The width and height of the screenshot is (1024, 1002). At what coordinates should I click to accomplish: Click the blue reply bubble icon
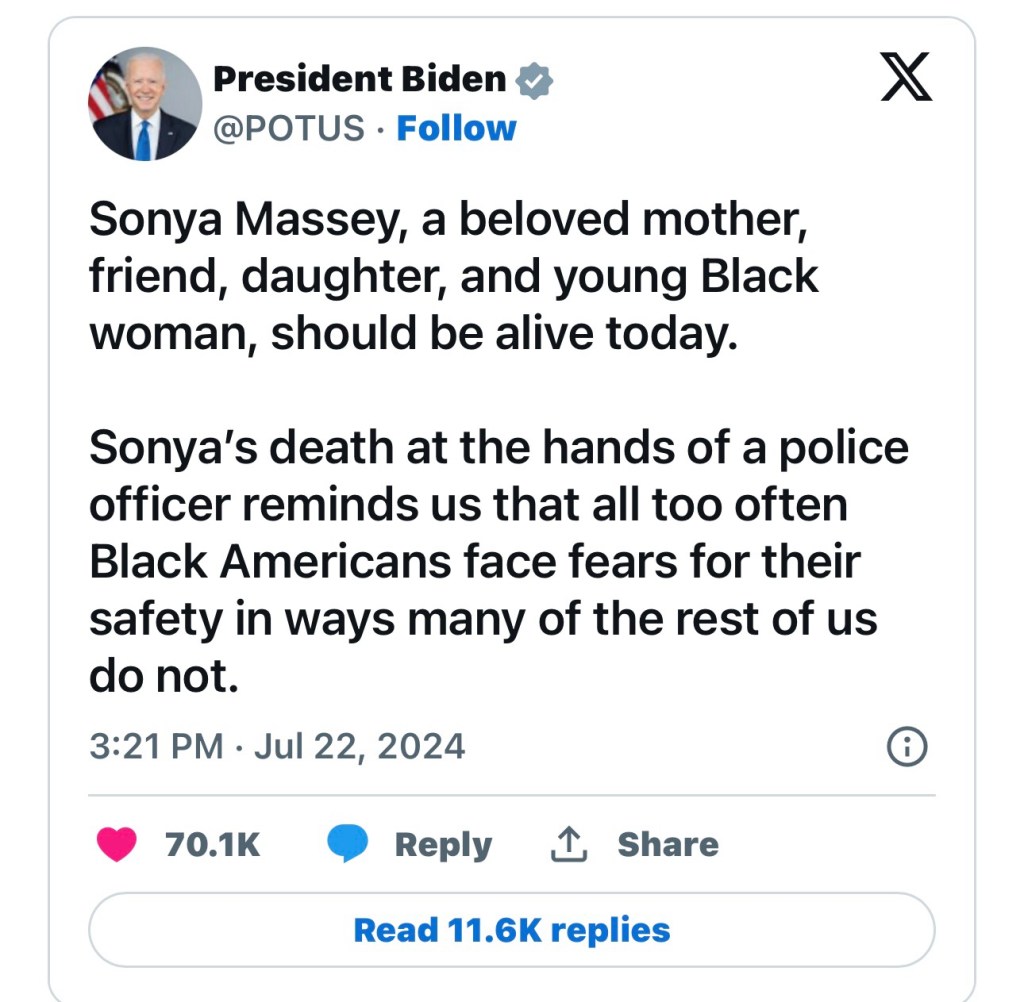click(347, 844)
